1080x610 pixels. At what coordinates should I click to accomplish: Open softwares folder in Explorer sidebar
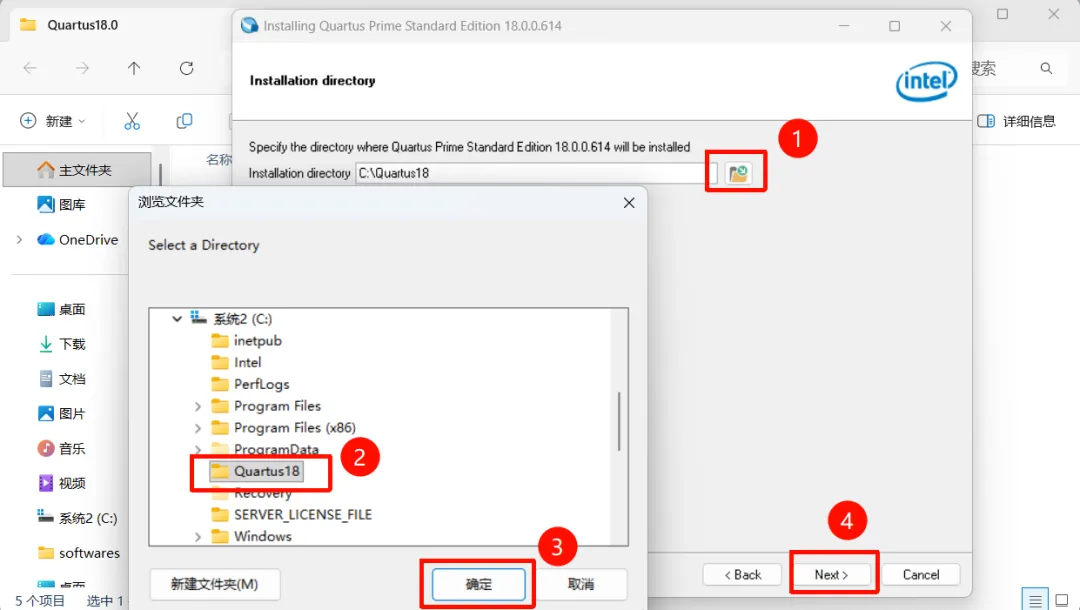(79, 553)
